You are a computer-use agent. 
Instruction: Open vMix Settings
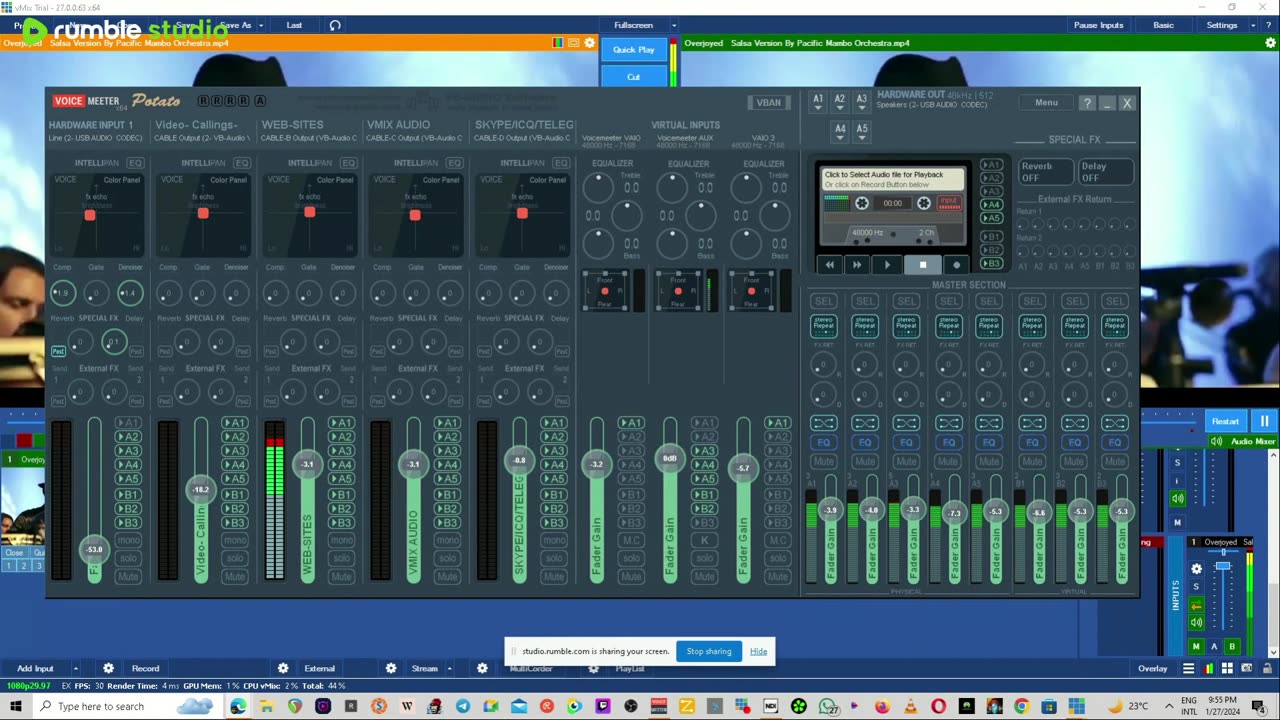click(x=1222, y=25)
